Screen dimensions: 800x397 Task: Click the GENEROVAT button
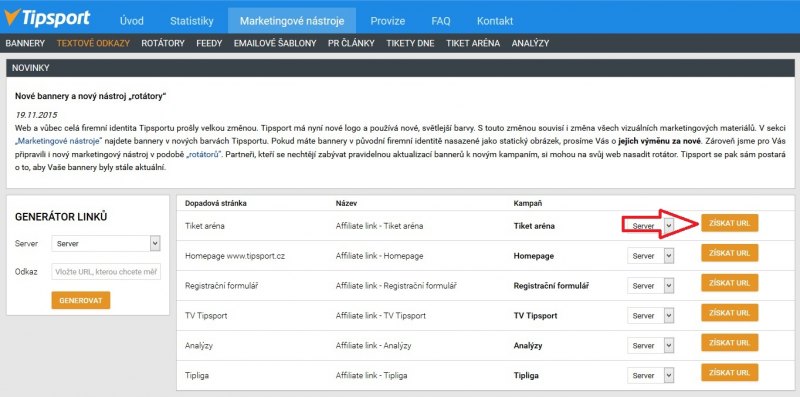pos(81,300)
